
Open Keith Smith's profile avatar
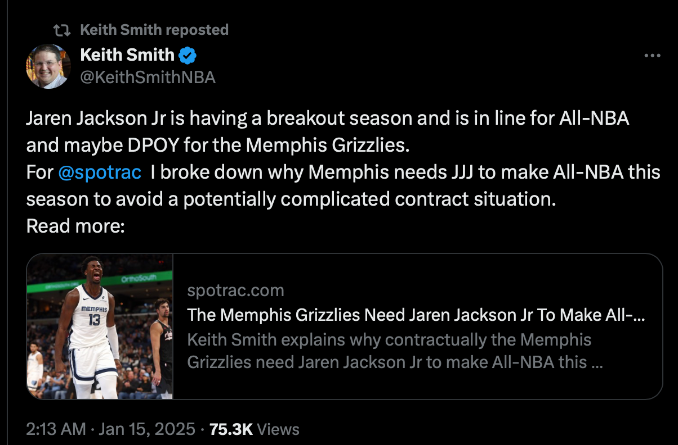coord(47,65)
